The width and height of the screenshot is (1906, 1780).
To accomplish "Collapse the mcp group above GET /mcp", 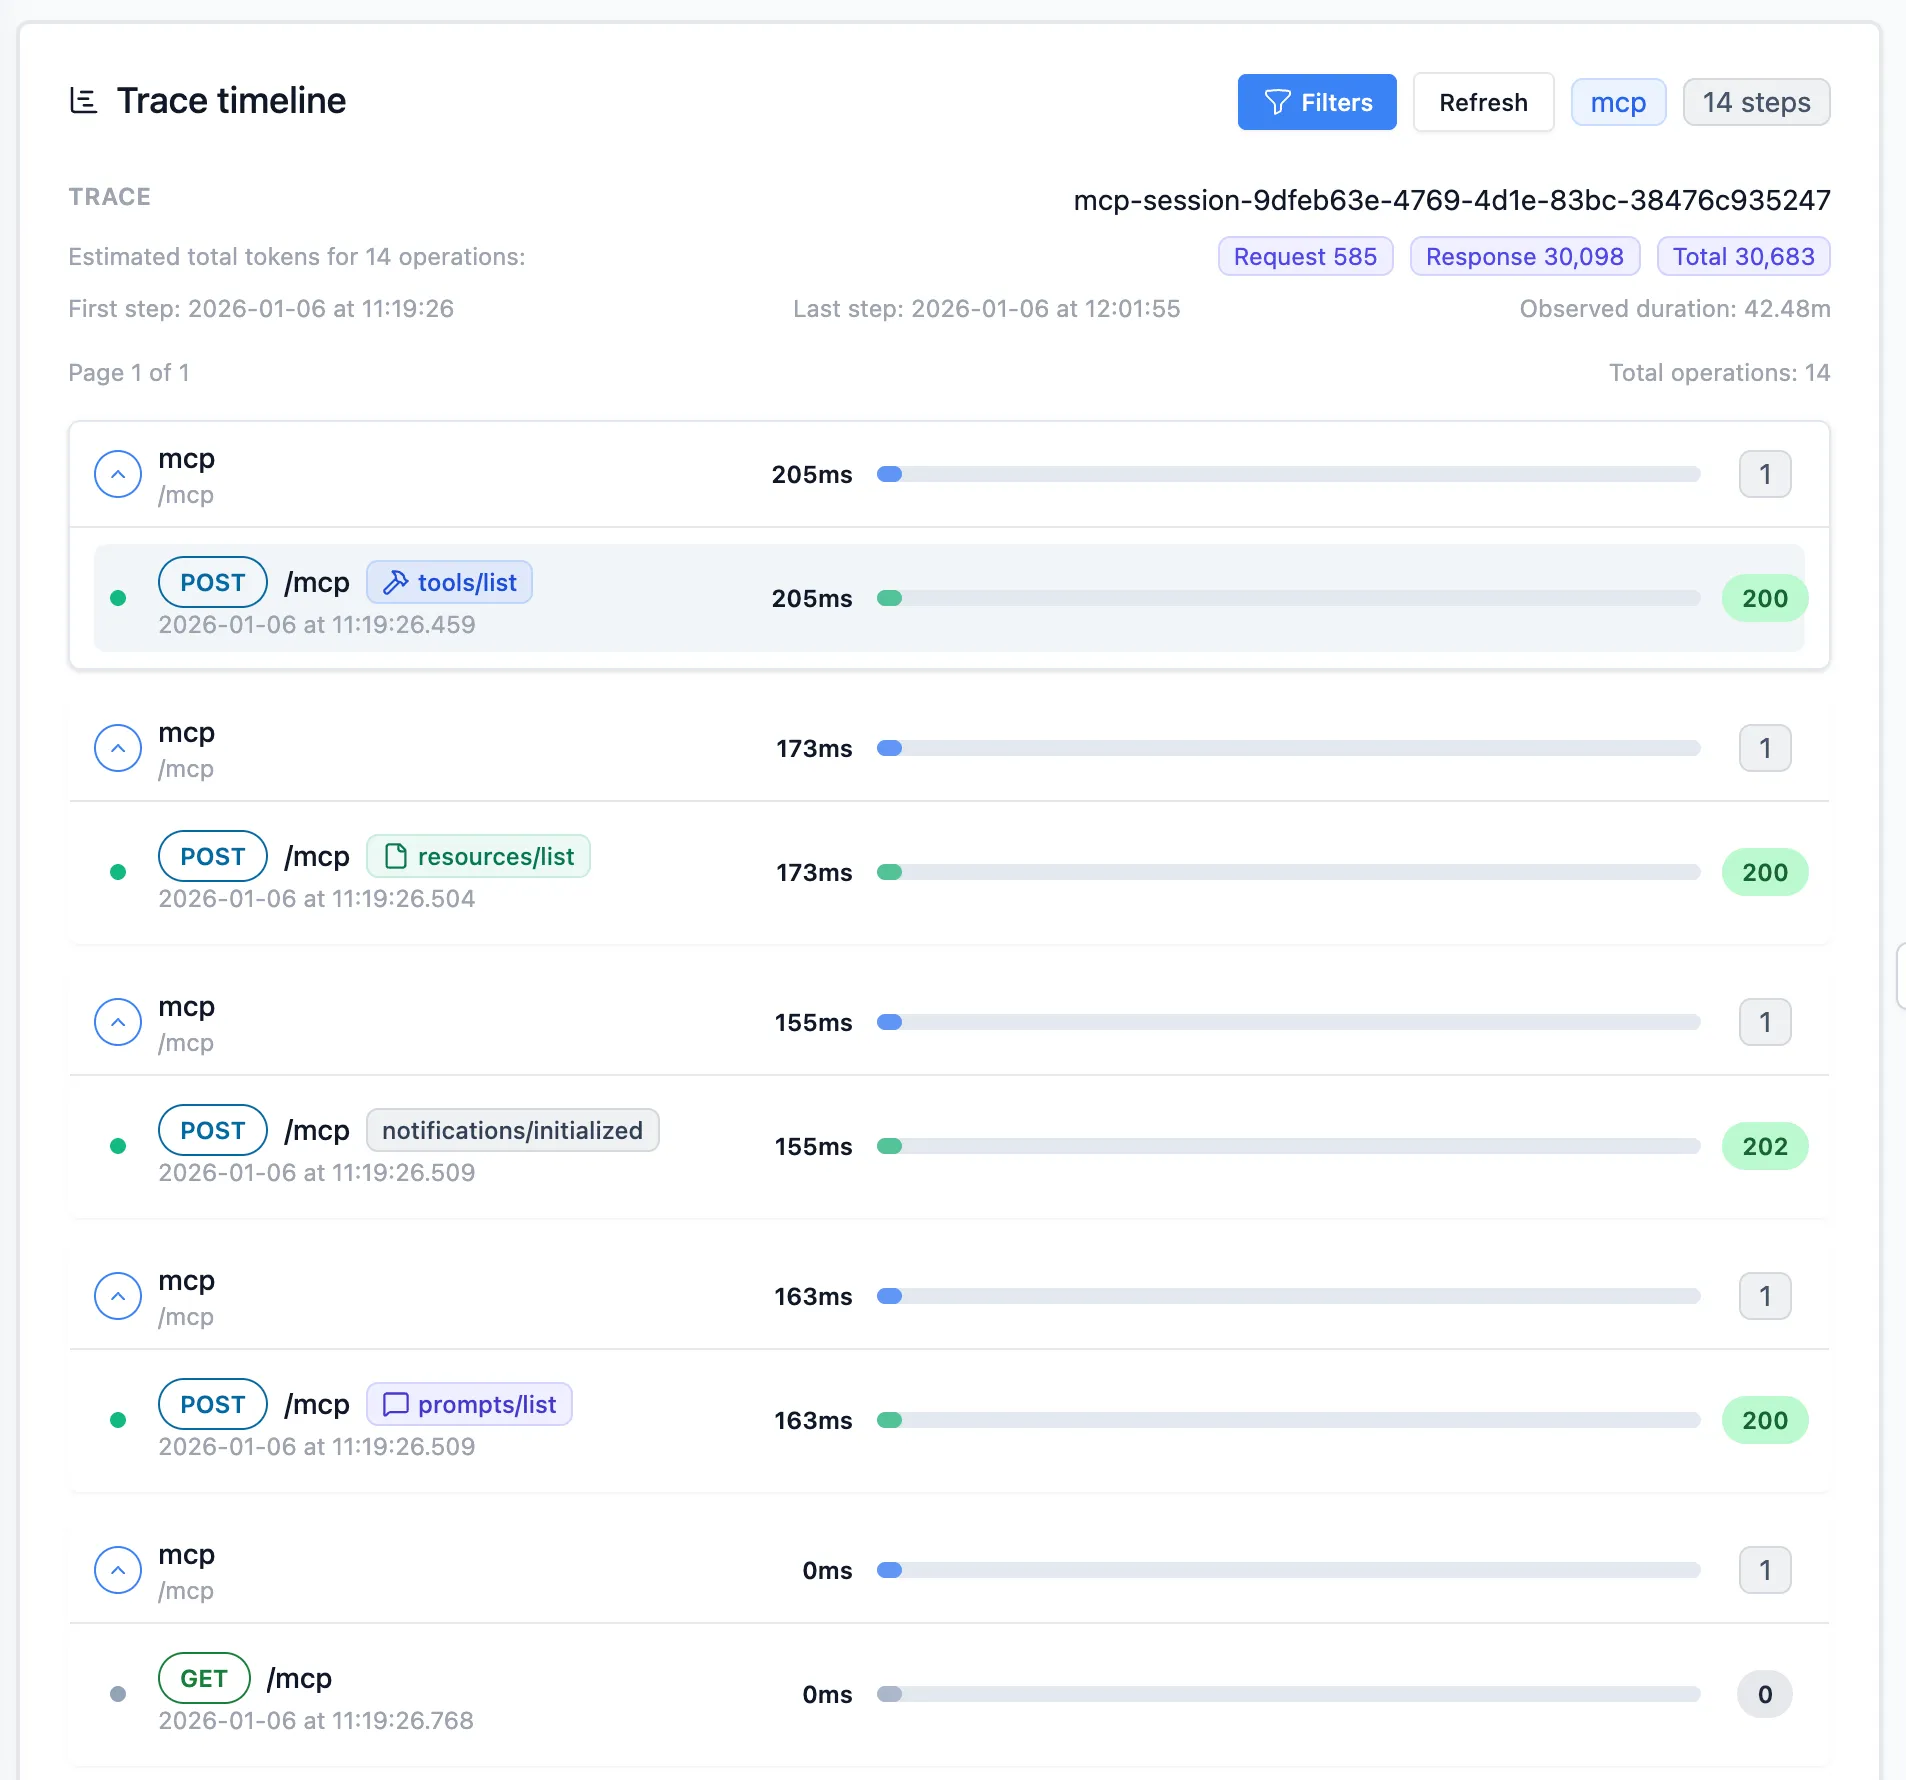I will 117,1570.
